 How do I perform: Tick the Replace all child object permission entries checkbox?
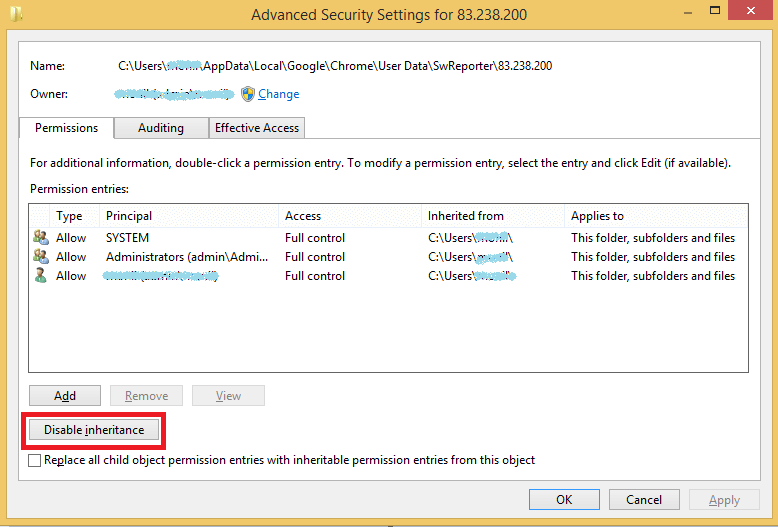(x=35, y=461)
